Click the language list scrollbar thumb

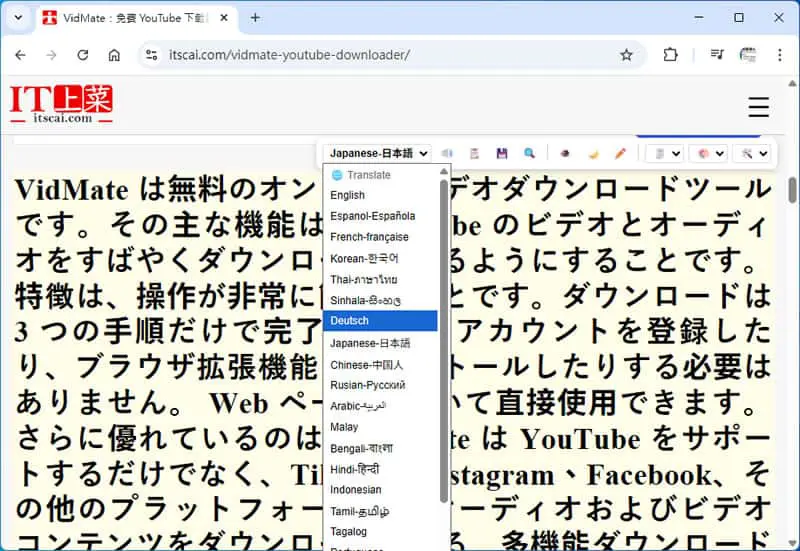tap(444, 341)
